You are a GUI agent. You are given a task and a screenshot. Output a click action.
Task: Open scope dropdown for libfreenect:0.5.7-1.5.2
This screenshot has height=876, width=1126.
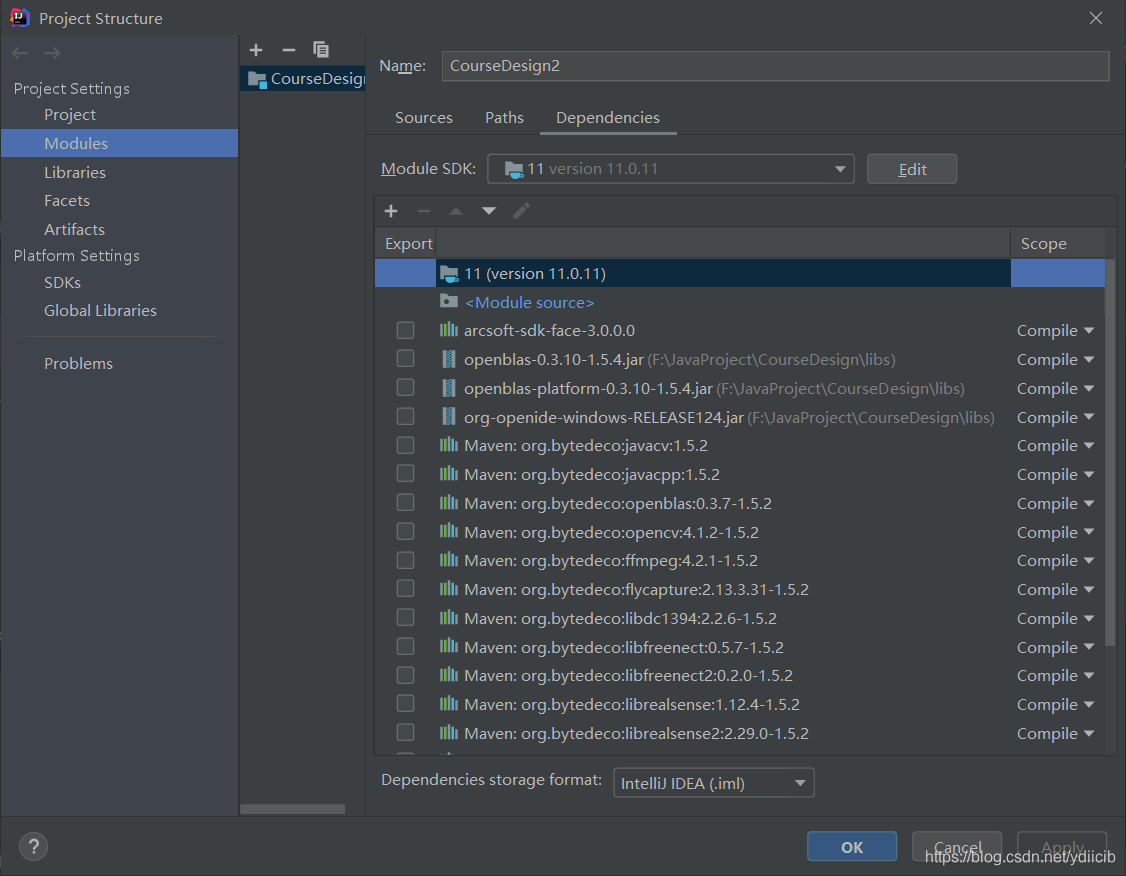coord(1055,647)
